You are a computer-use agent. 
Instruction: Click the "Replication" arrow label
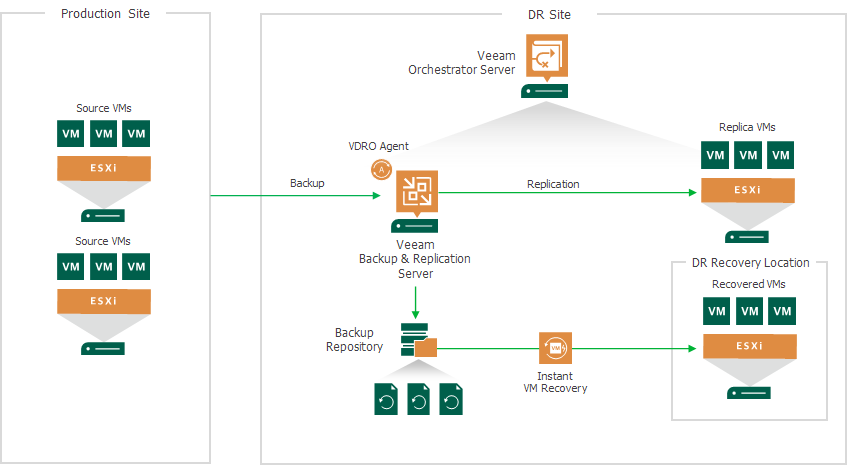[x=553, y=184]
